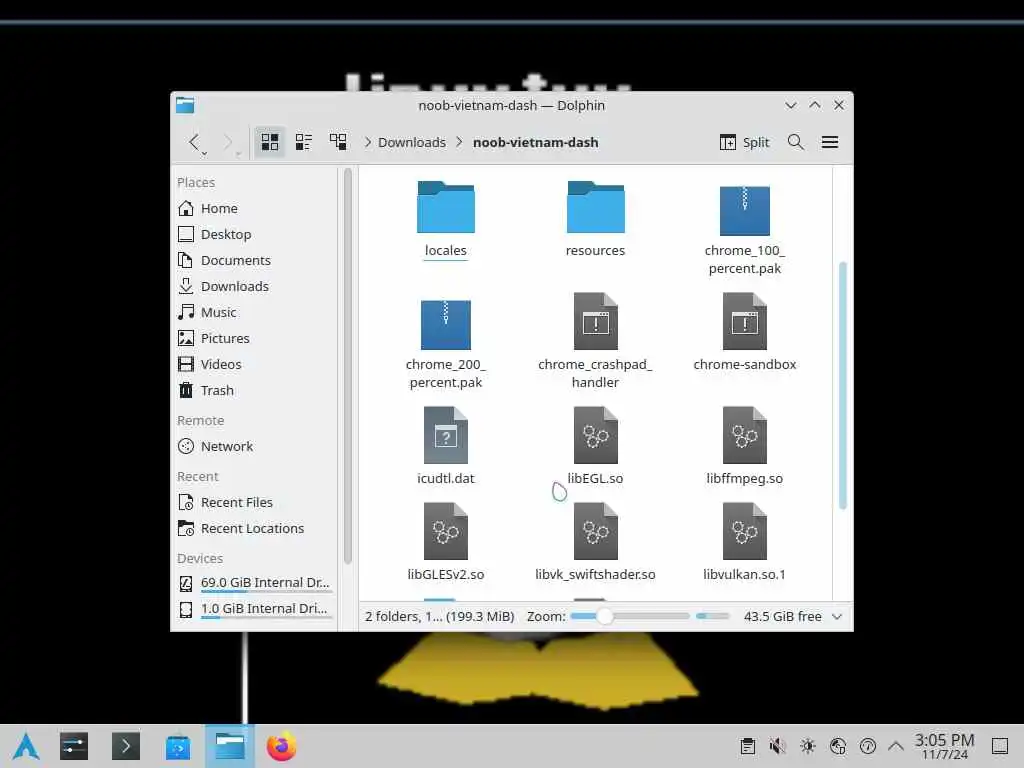Launch Konsole terminal from taskbar
1024x768 pixels.
click(x=126, y=746)
